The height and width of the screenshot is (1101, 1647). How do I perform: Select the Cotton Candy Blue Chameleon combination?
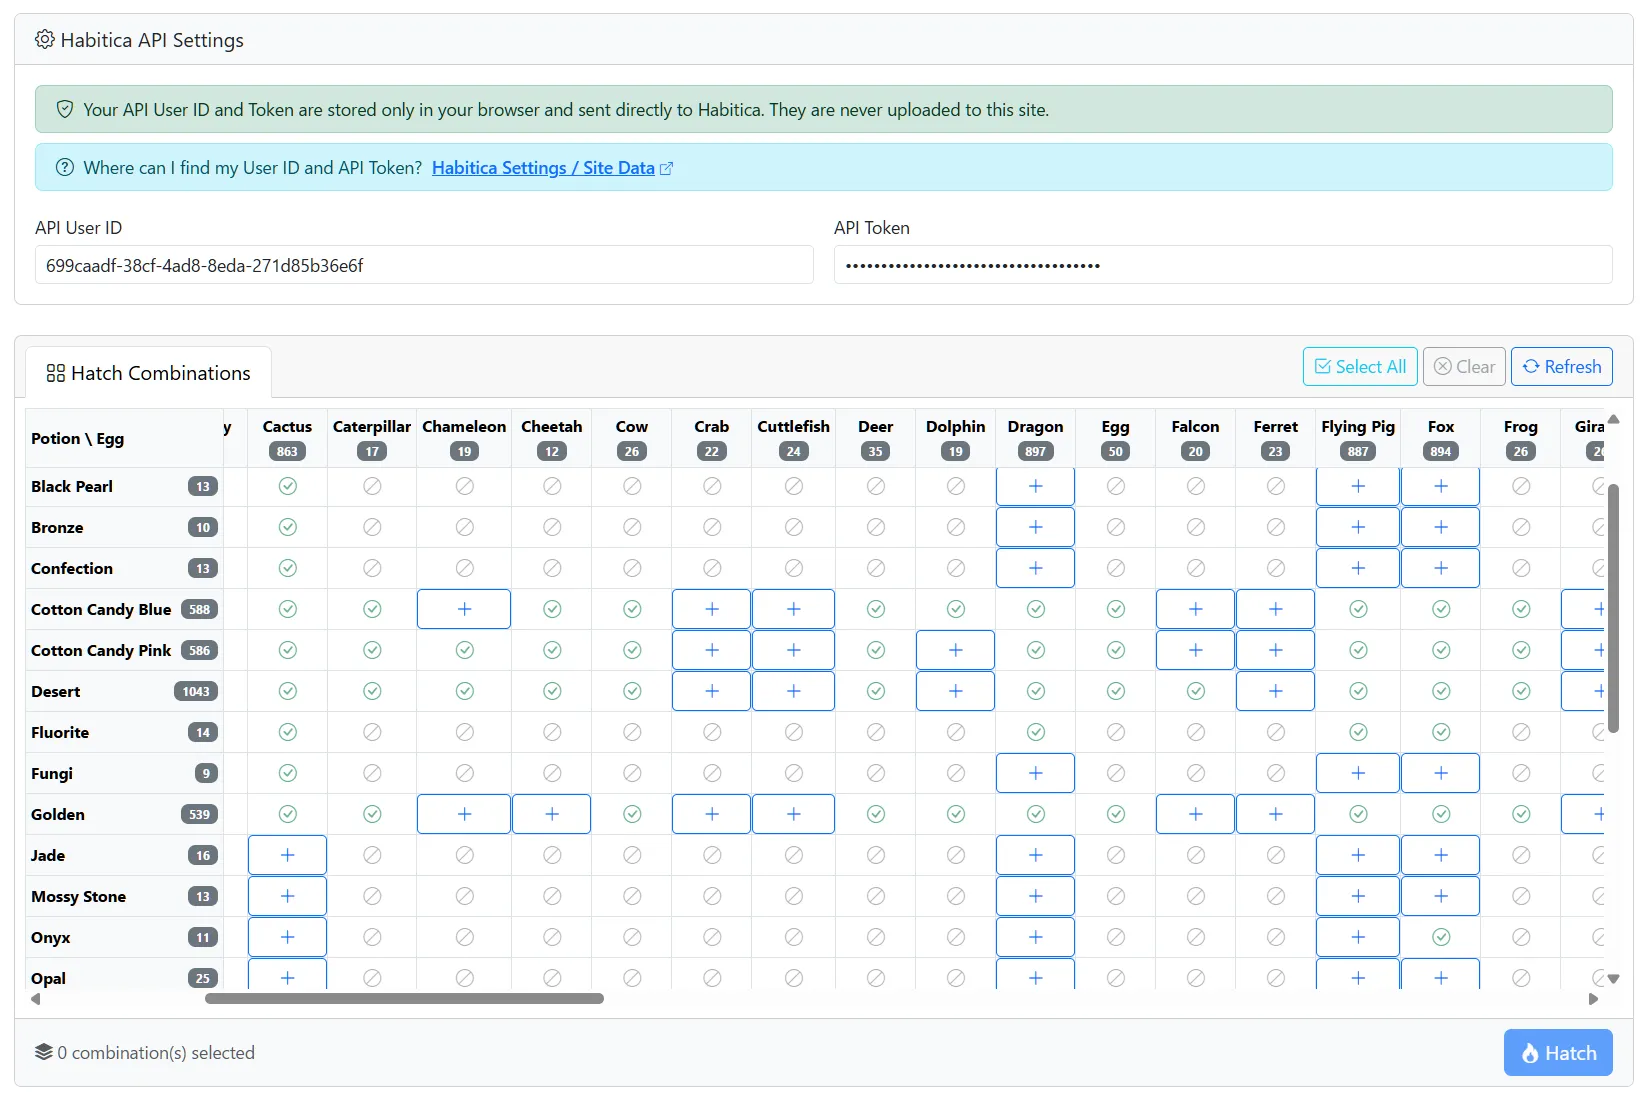pyautogui.click(x=464, y=609)
